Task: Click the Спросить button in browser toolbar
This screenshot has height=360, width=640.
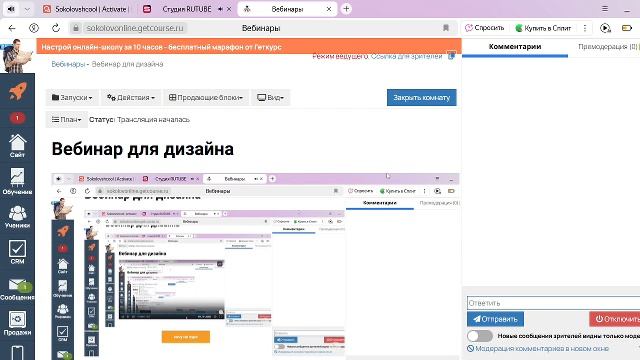Action: (484, 28)
